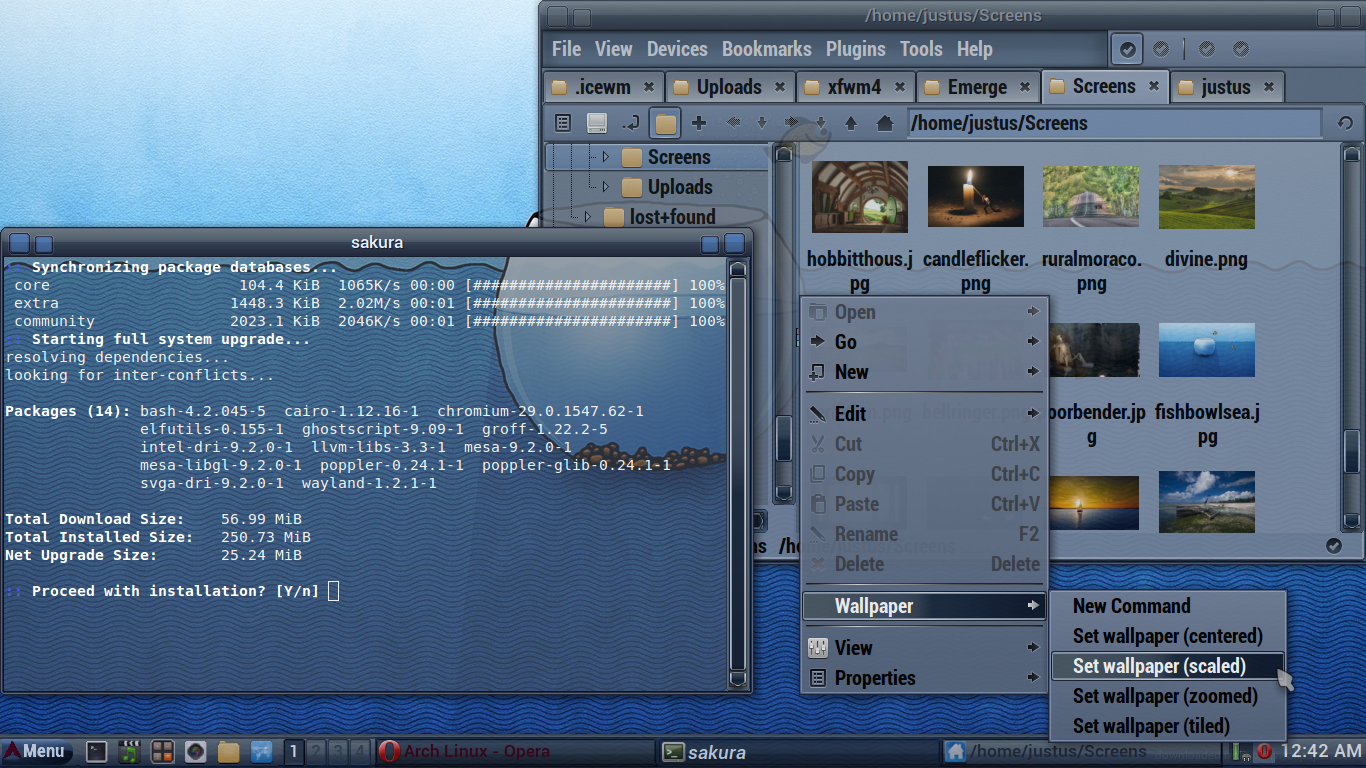
Task: Open the Bookmarks menu
Action: (x=767, y=49)
